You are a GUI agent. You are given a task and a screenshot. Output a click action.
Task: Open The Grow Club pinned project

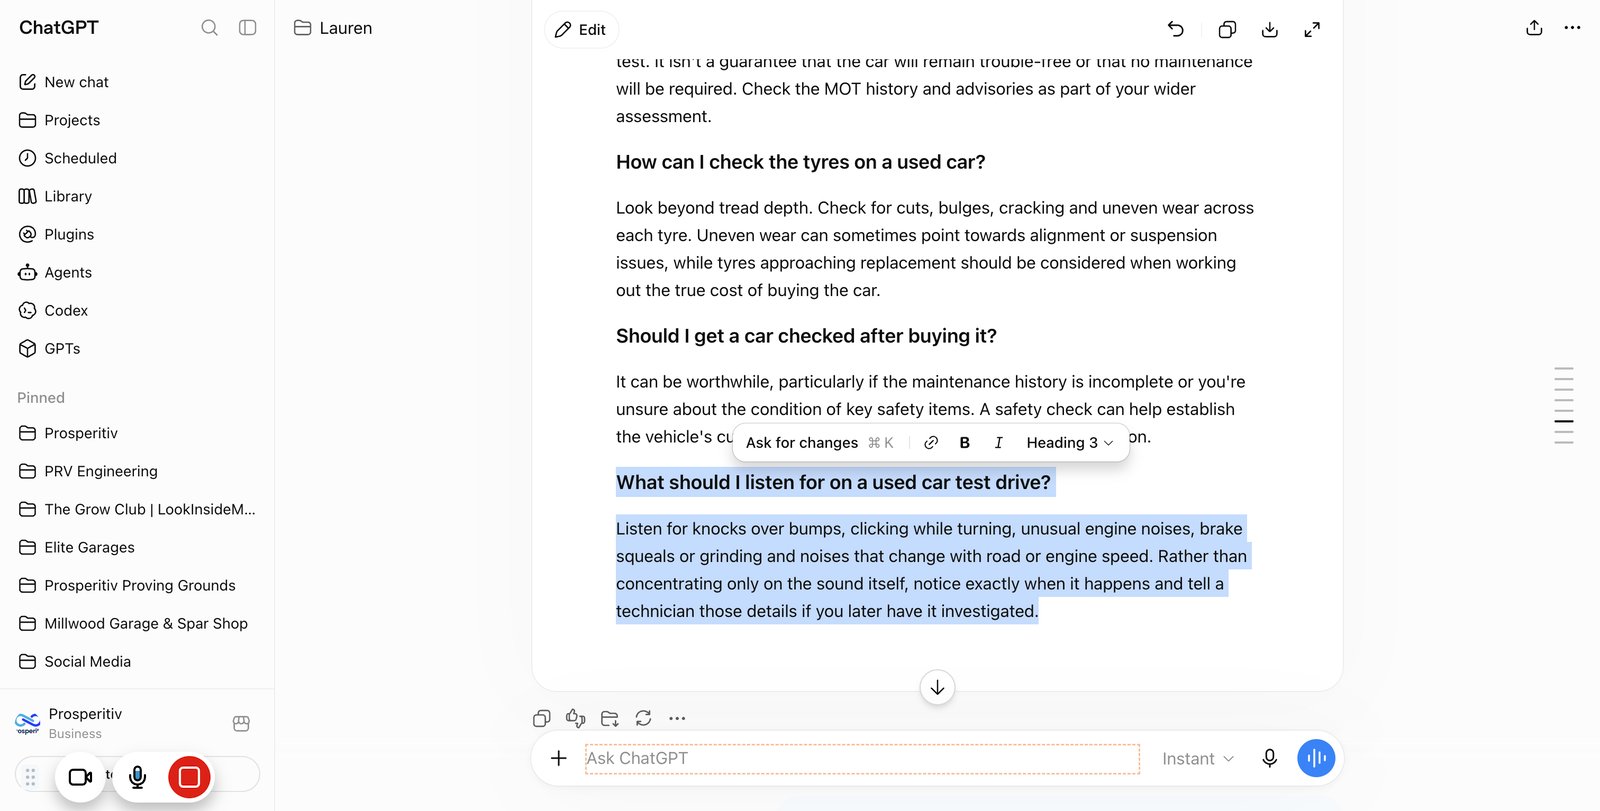(137, 509)
